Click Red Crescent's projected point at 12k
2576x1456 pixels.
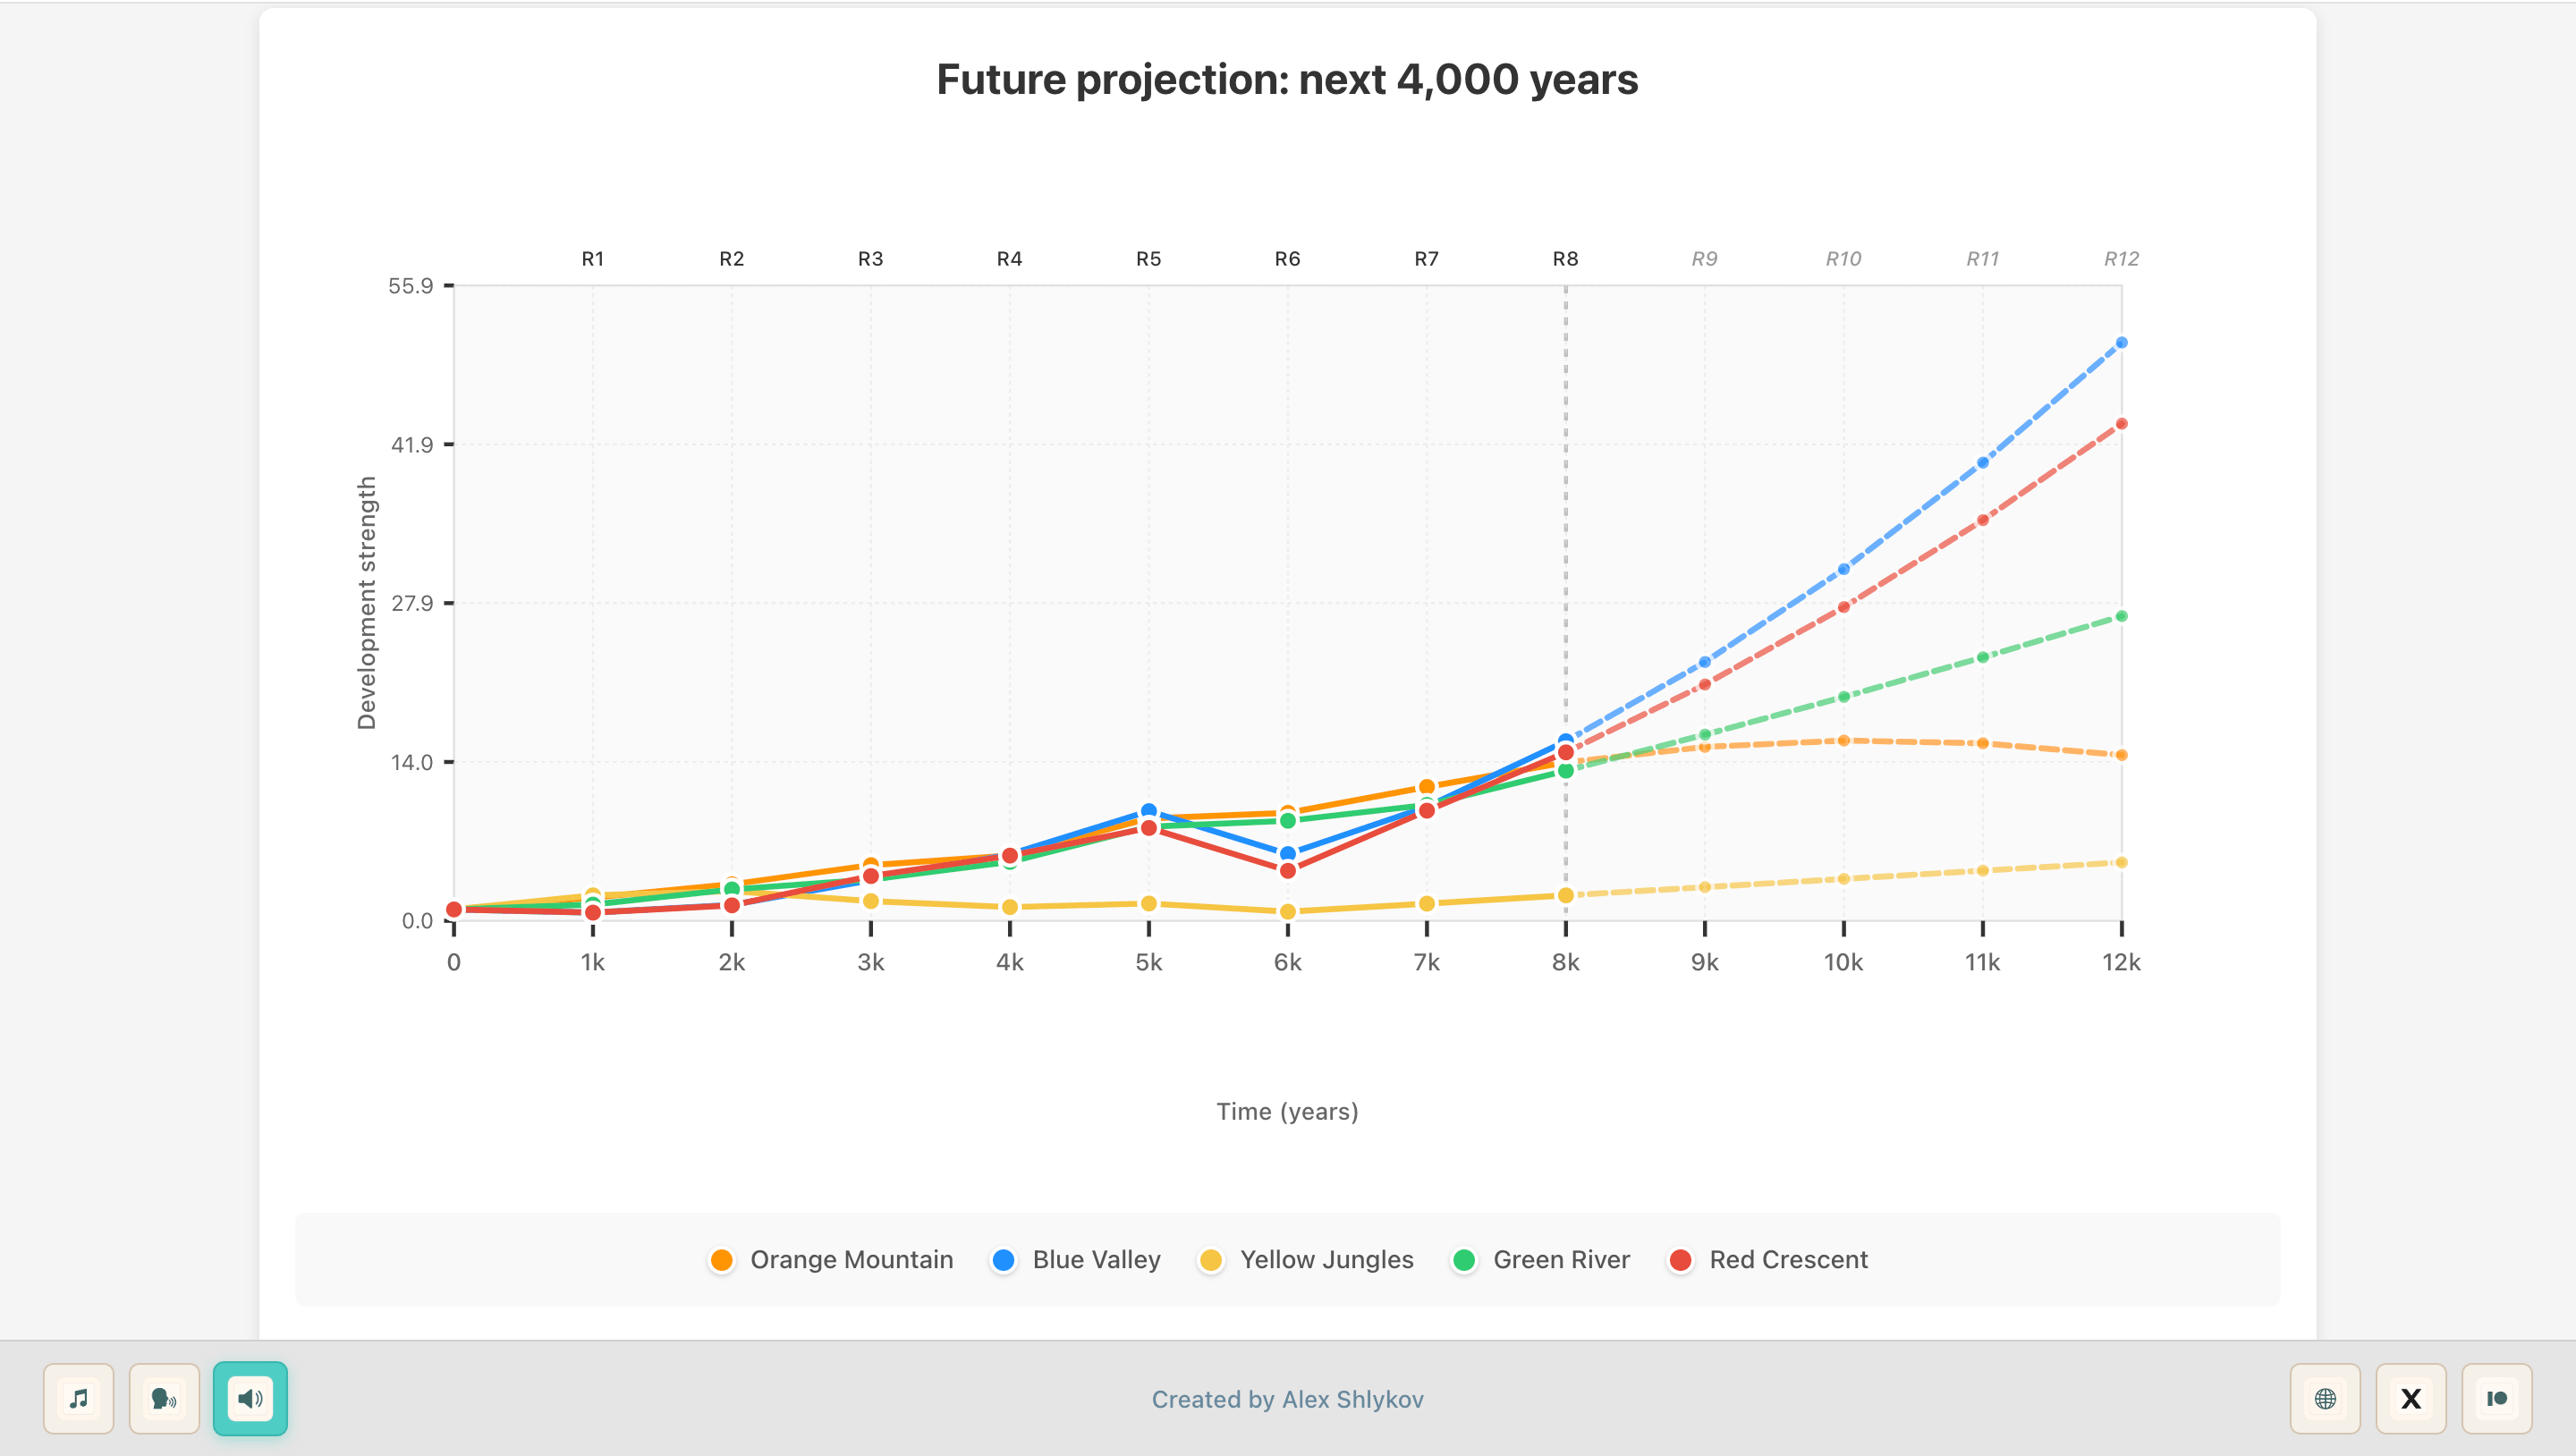(2121, 424)
